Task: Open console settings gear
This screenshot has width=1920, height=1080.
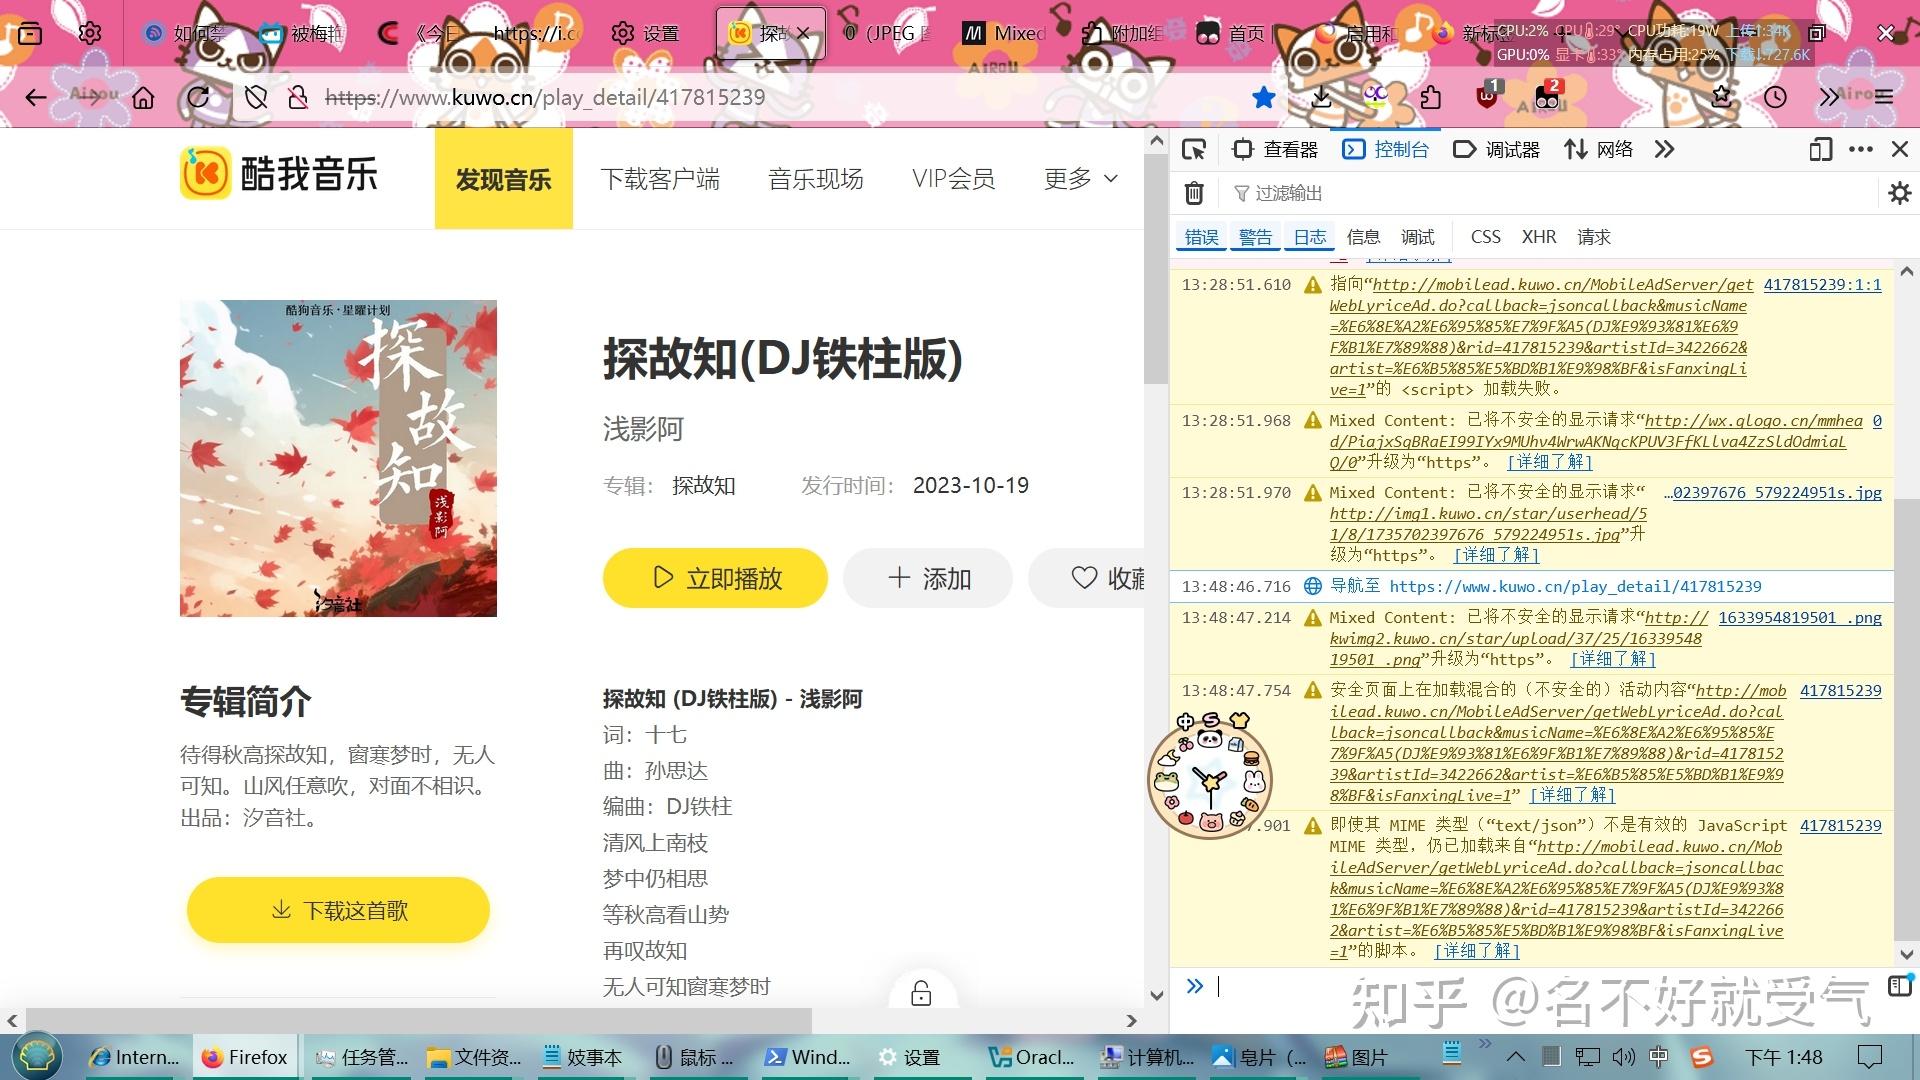Action: [1899, 193]
